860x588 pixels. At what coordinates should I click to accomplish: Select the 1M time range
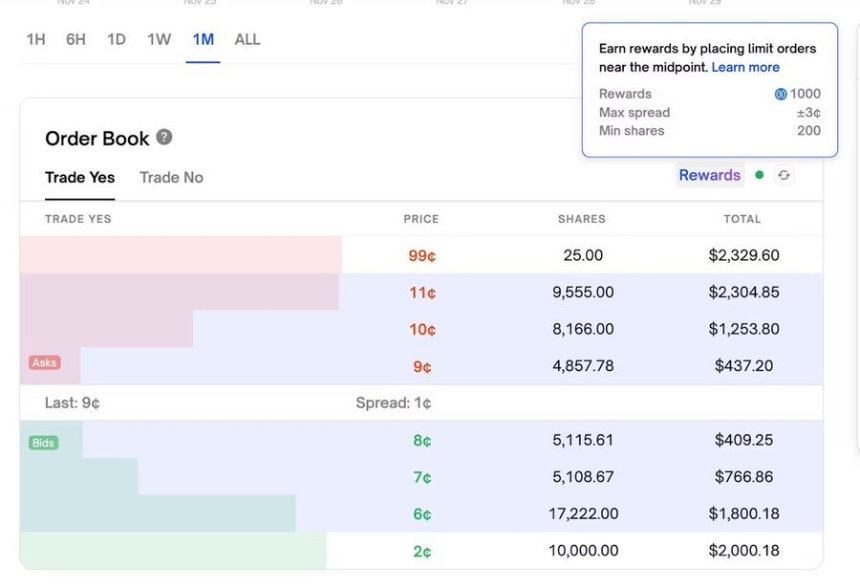pos(203,40)
